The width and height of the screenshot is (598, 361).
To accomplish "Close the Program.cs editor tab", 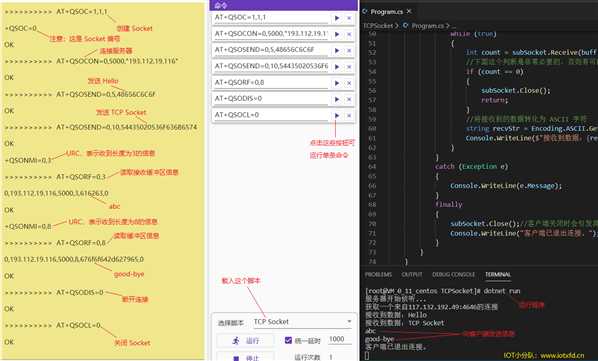I will click(x=409, y=11).
